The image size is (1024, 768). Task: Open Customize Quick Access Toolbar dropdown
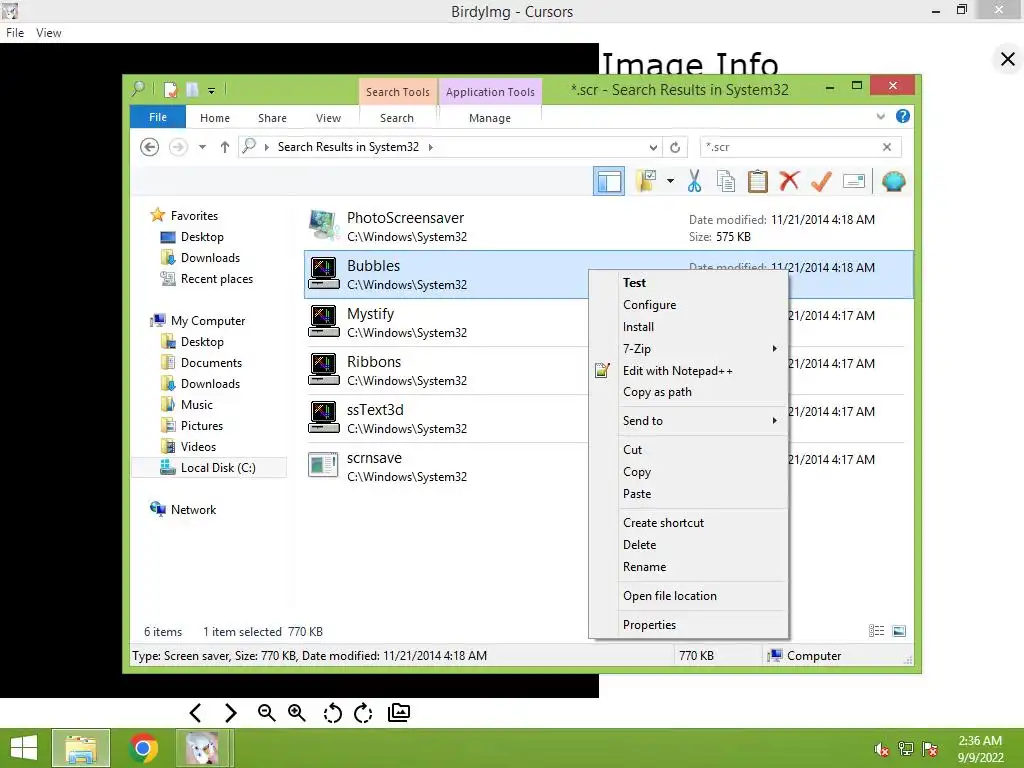212,91
